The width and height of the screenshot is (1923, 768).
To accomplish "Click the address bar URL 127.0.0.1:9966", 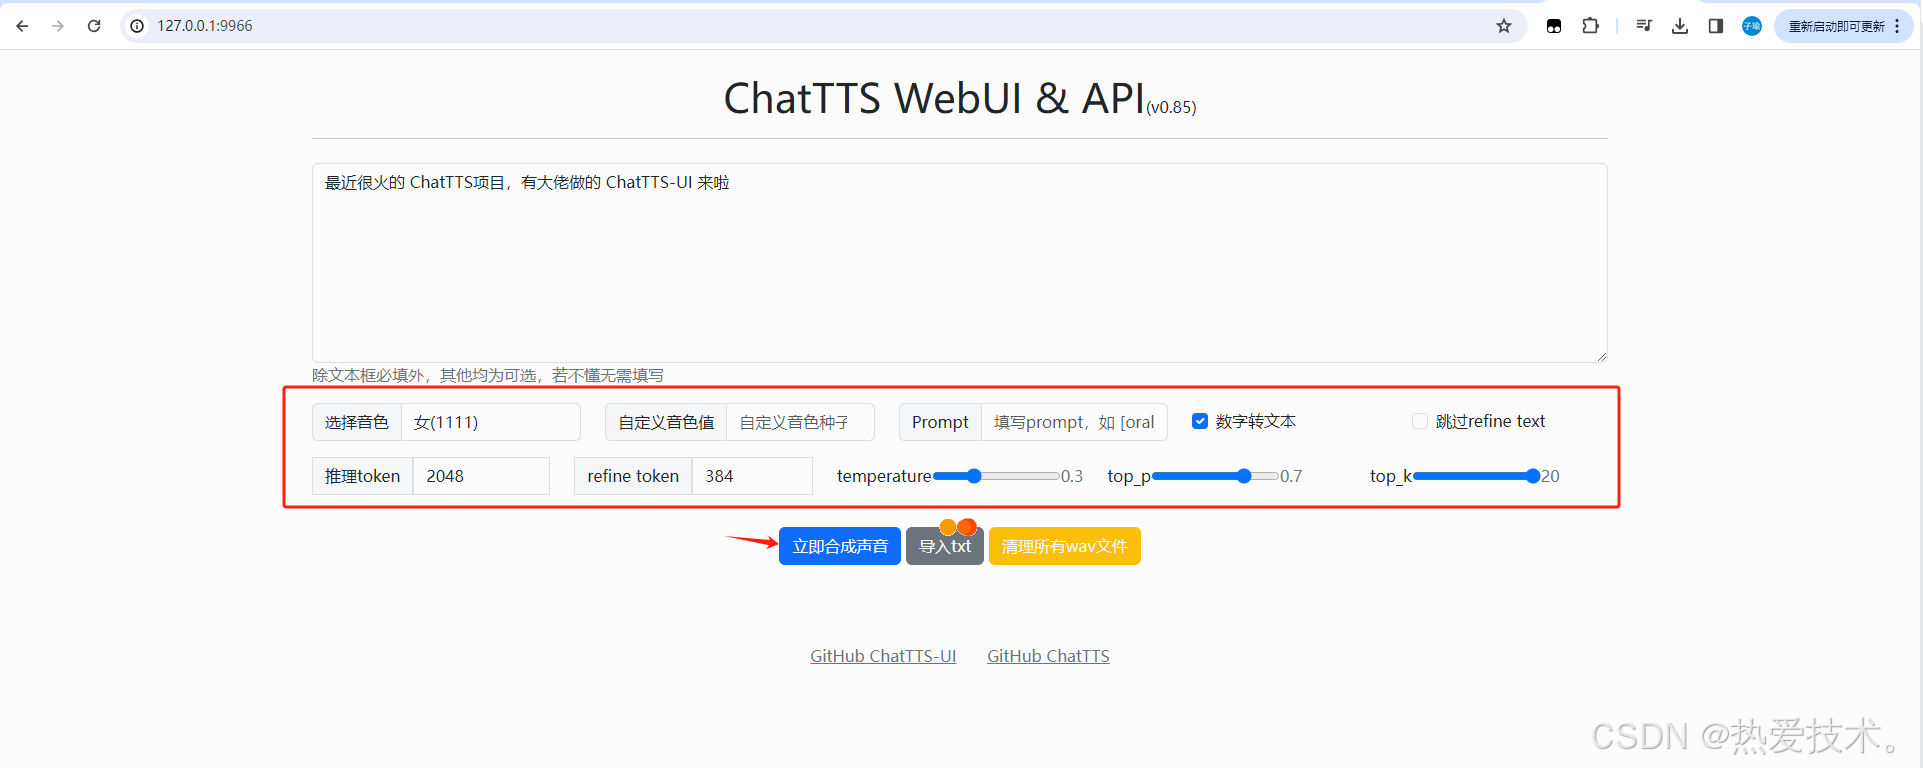I will coord(205,26).
